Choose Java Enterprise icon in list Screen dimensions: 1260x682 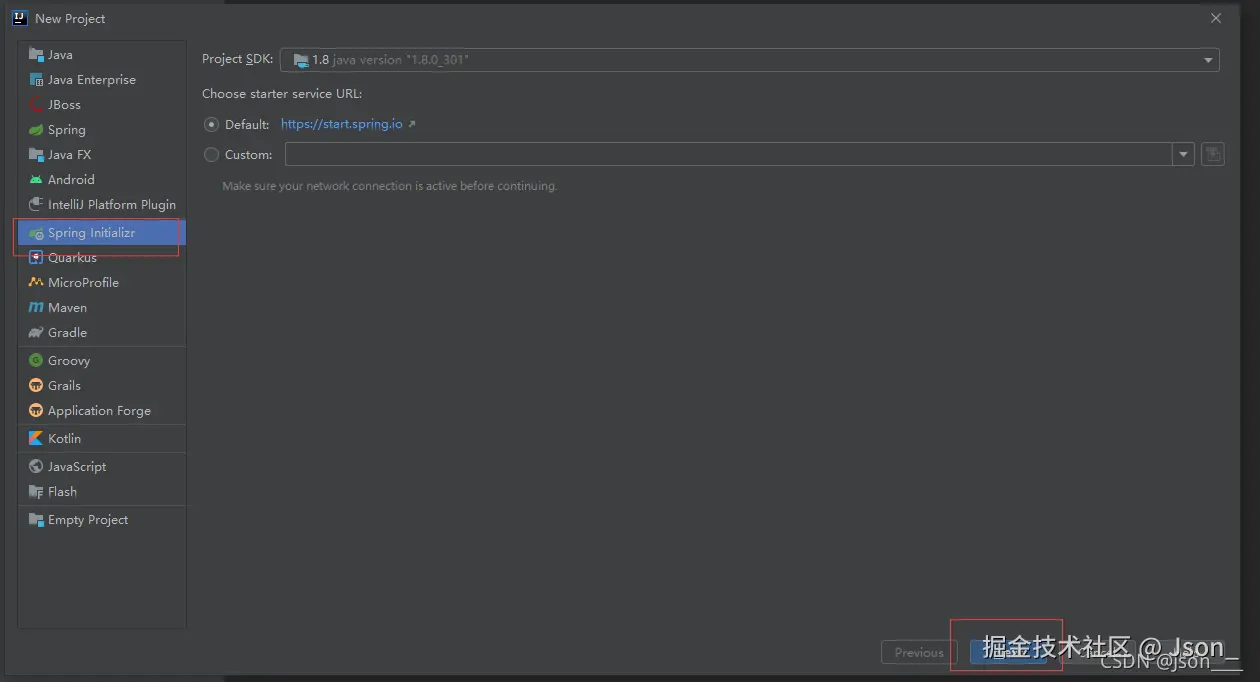tap(36, 79)
